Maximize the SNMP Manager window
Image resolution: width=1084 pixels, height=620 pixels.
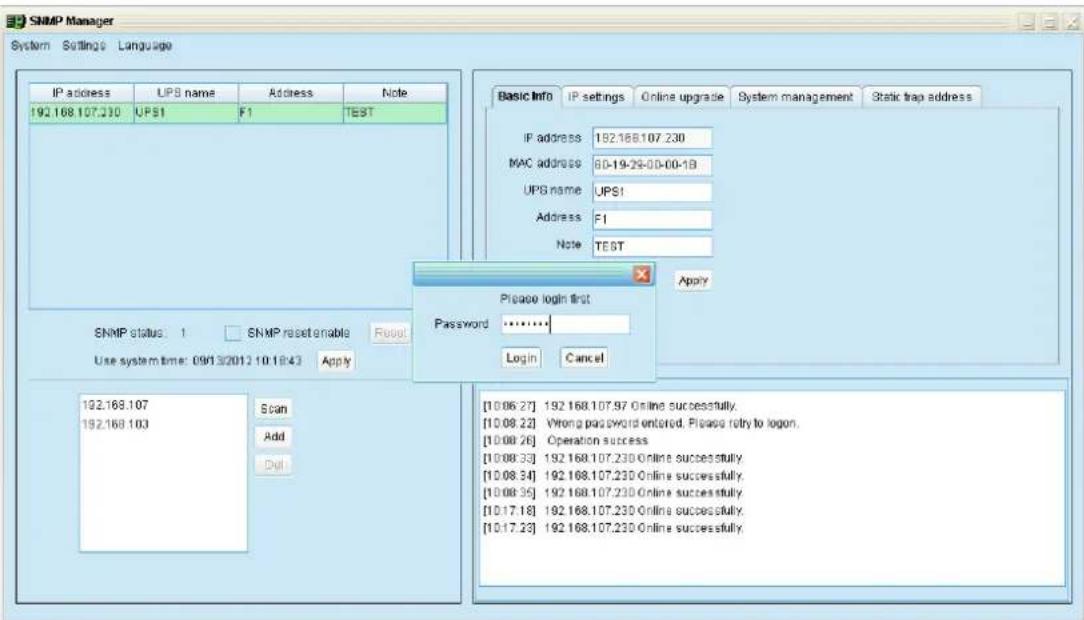[1049, 23]
